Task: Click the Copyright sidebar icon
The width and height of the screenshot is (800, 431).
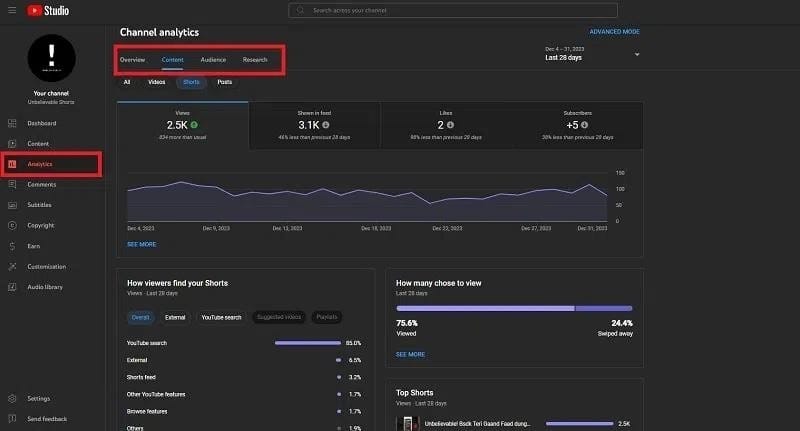Action: (x=12, y=225)
